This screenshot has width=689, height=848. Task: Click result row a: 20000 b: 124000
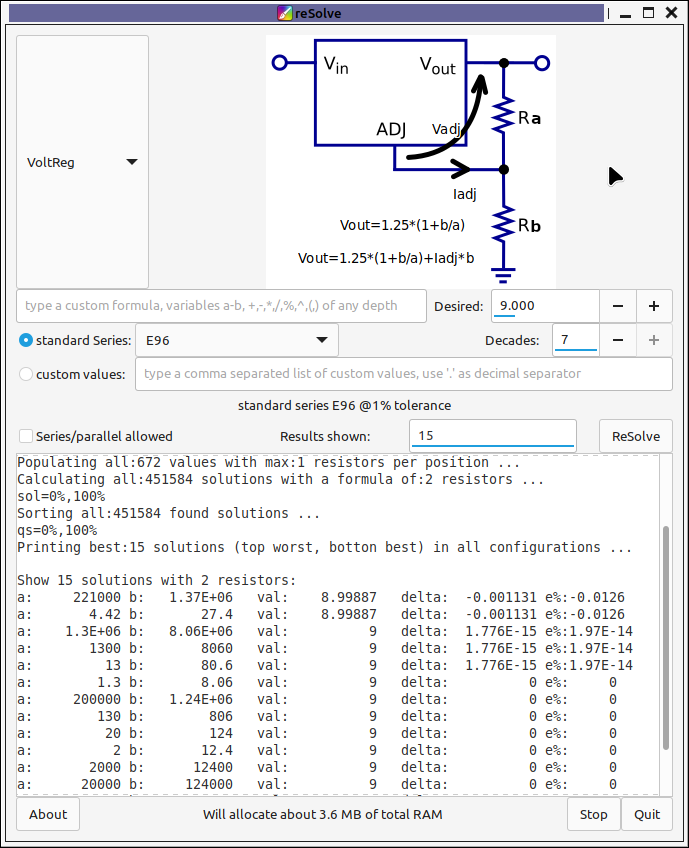[317, 784]
